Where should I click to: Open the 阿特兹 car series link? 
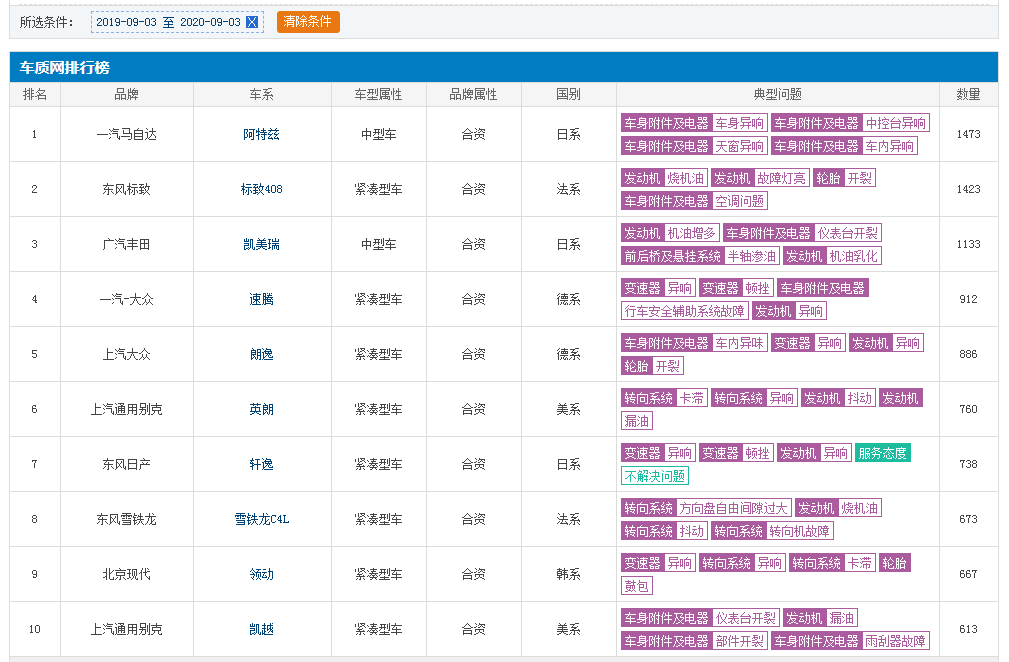[x=261, y=134]
